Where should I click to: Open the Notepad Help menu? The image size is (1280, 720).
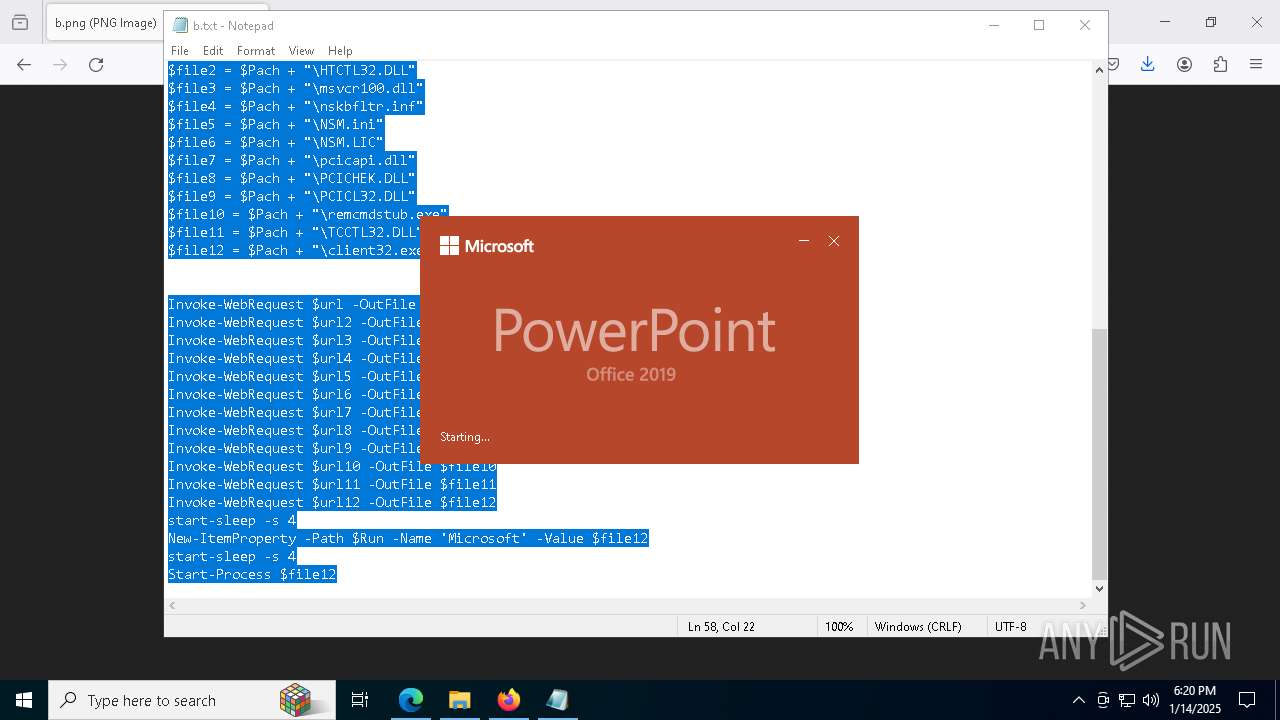[x=340, y=51]
